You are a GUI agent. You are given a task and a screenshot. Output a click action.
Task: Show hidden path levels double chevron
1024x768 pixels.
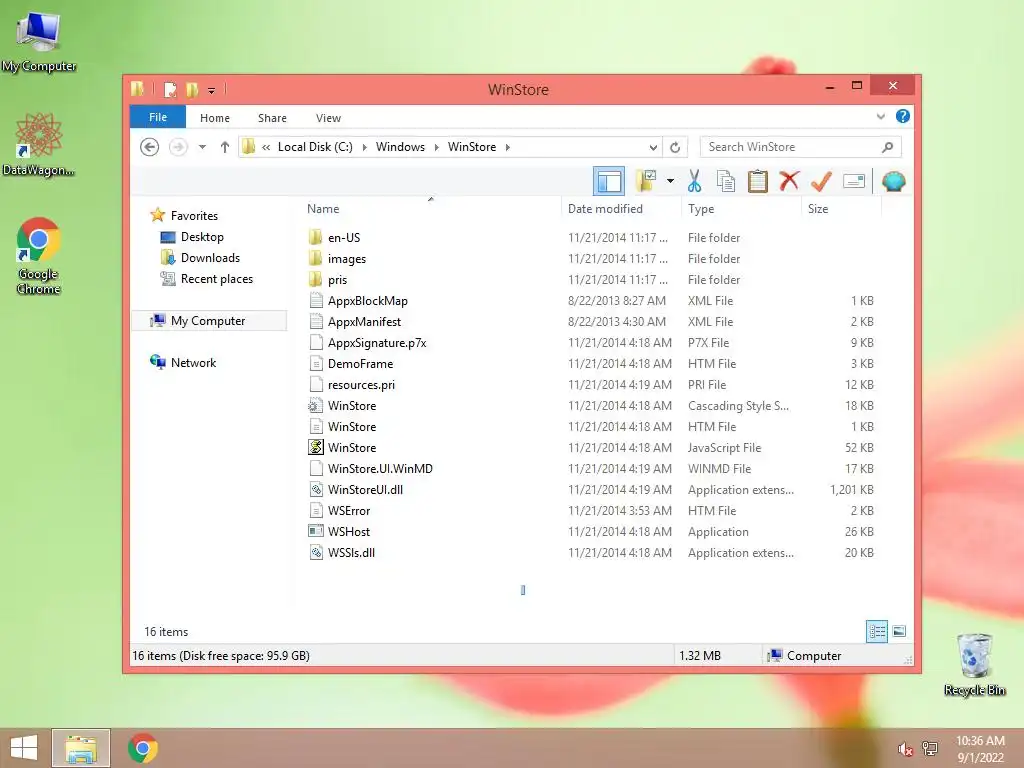[266, 147]
